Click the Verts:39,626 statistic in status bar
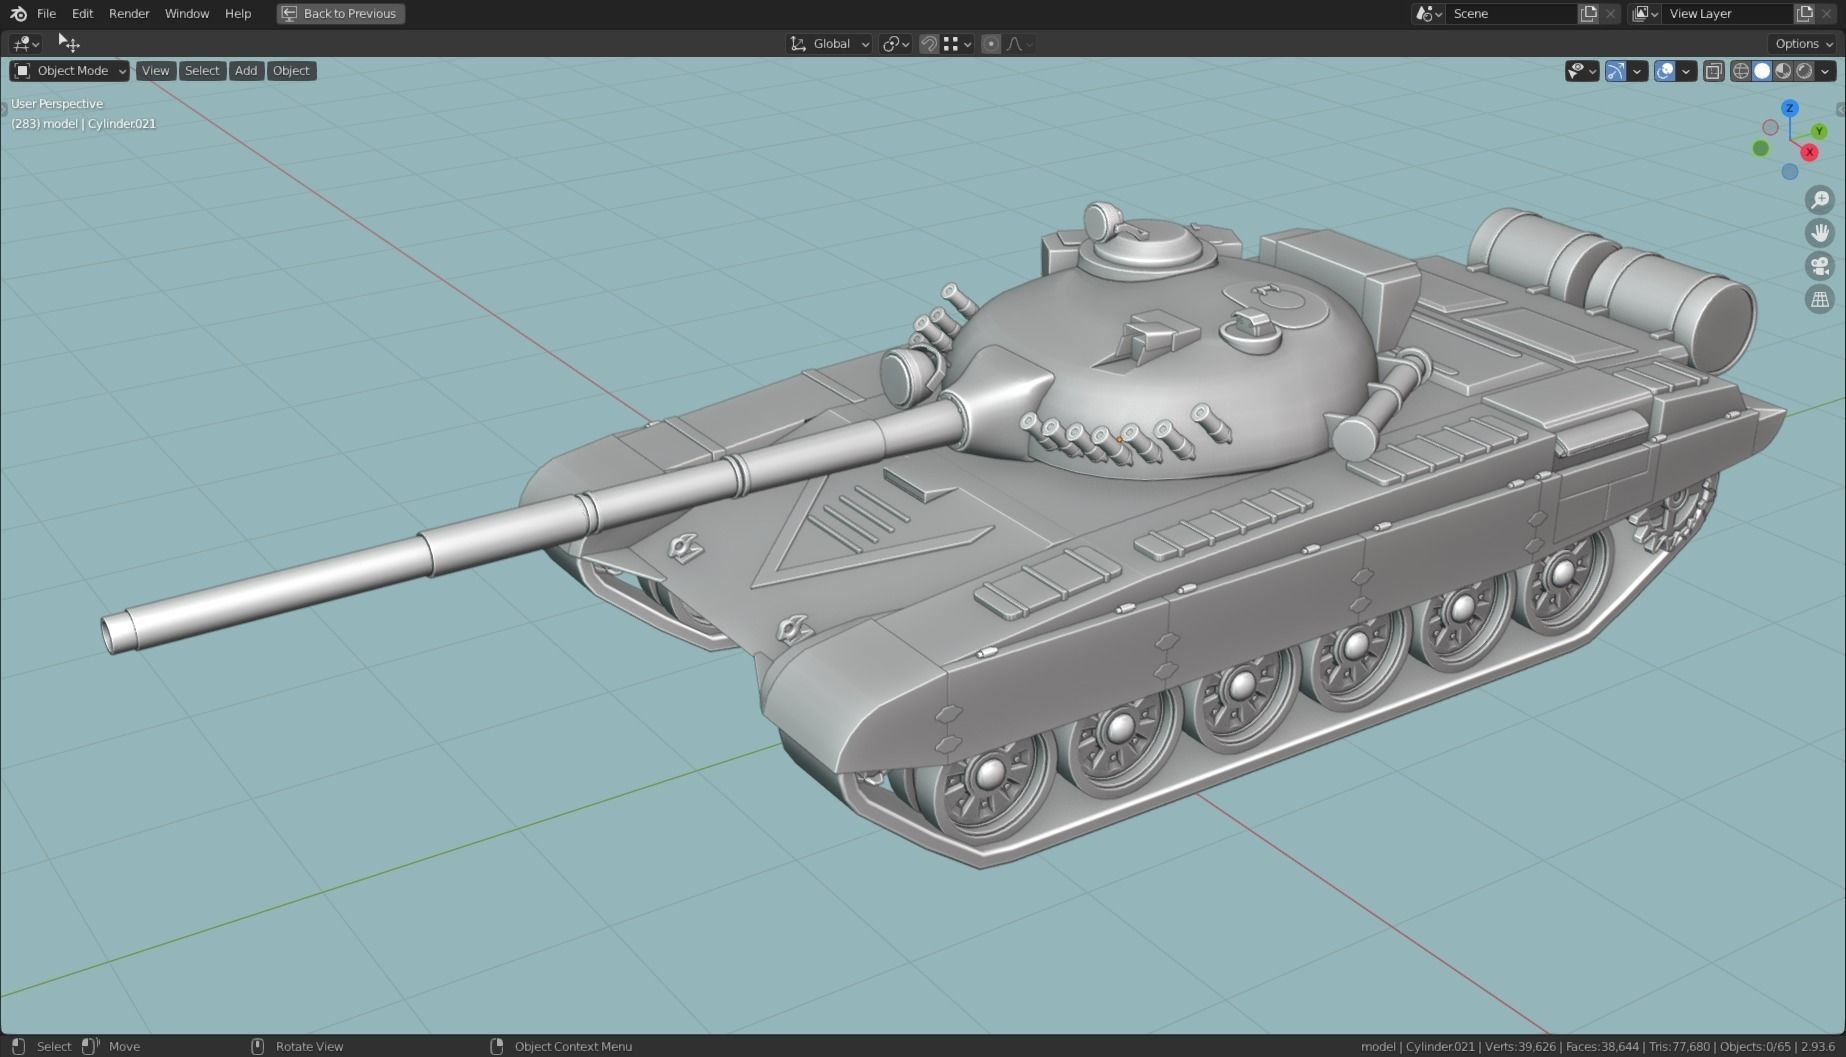The height and width of the screenshot is (1057, 1846). point(1520,1047)
